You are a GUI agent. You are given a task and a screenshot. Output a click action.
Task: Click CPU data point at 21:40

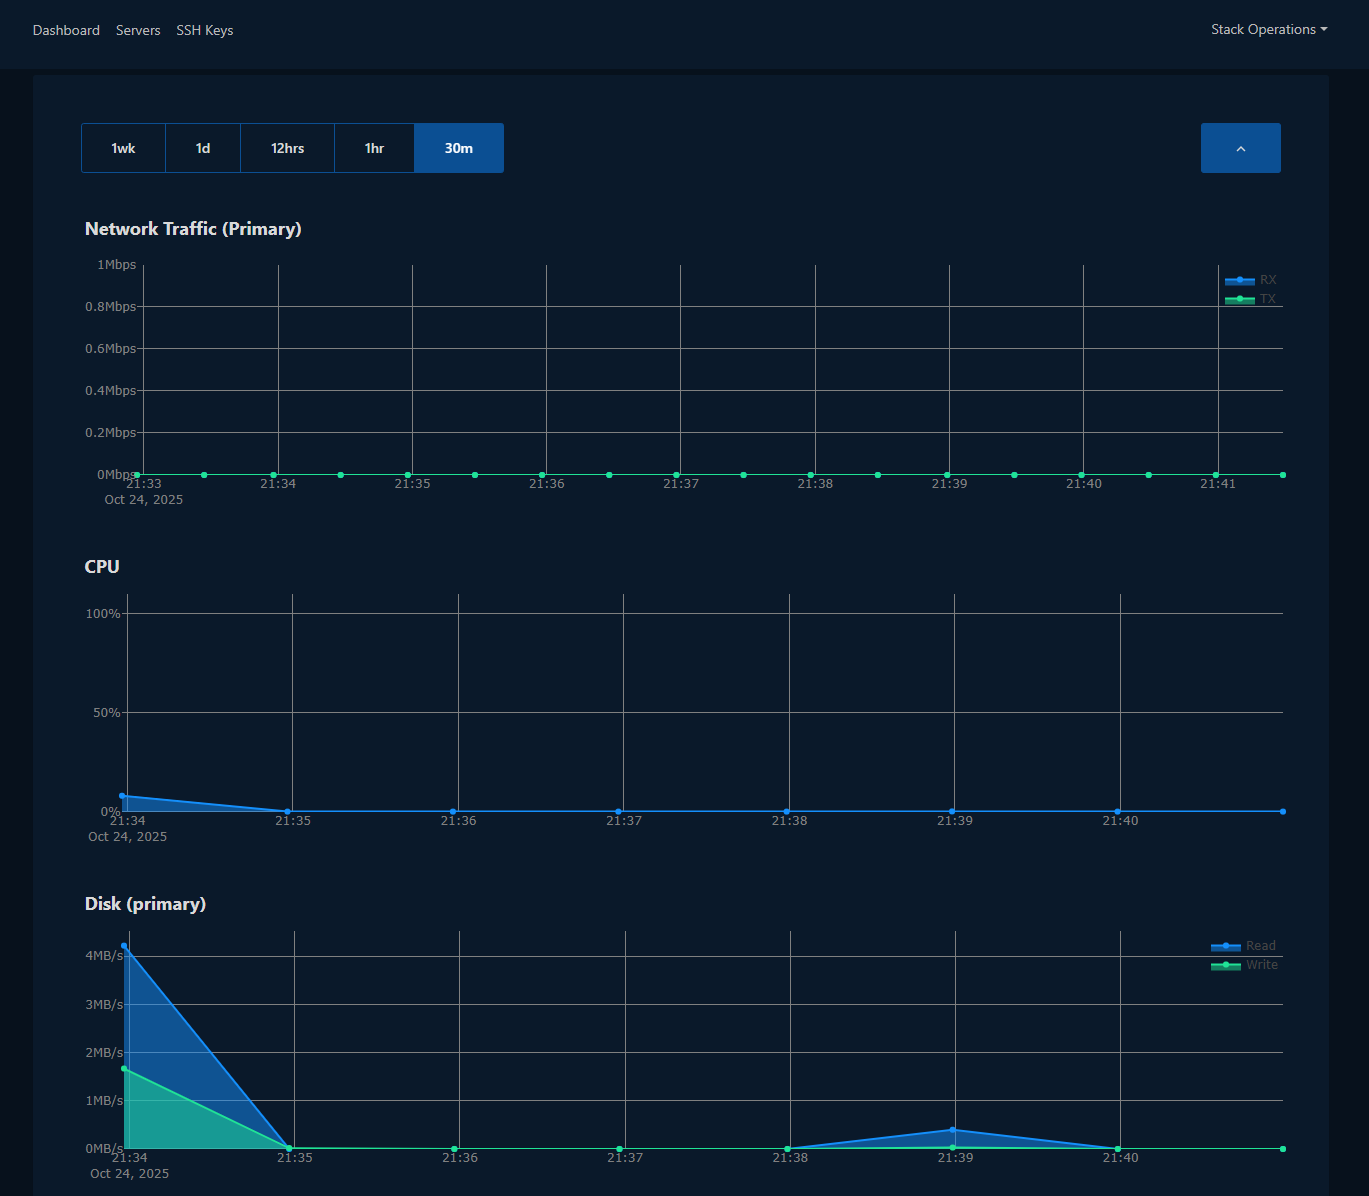[1118, 811]
